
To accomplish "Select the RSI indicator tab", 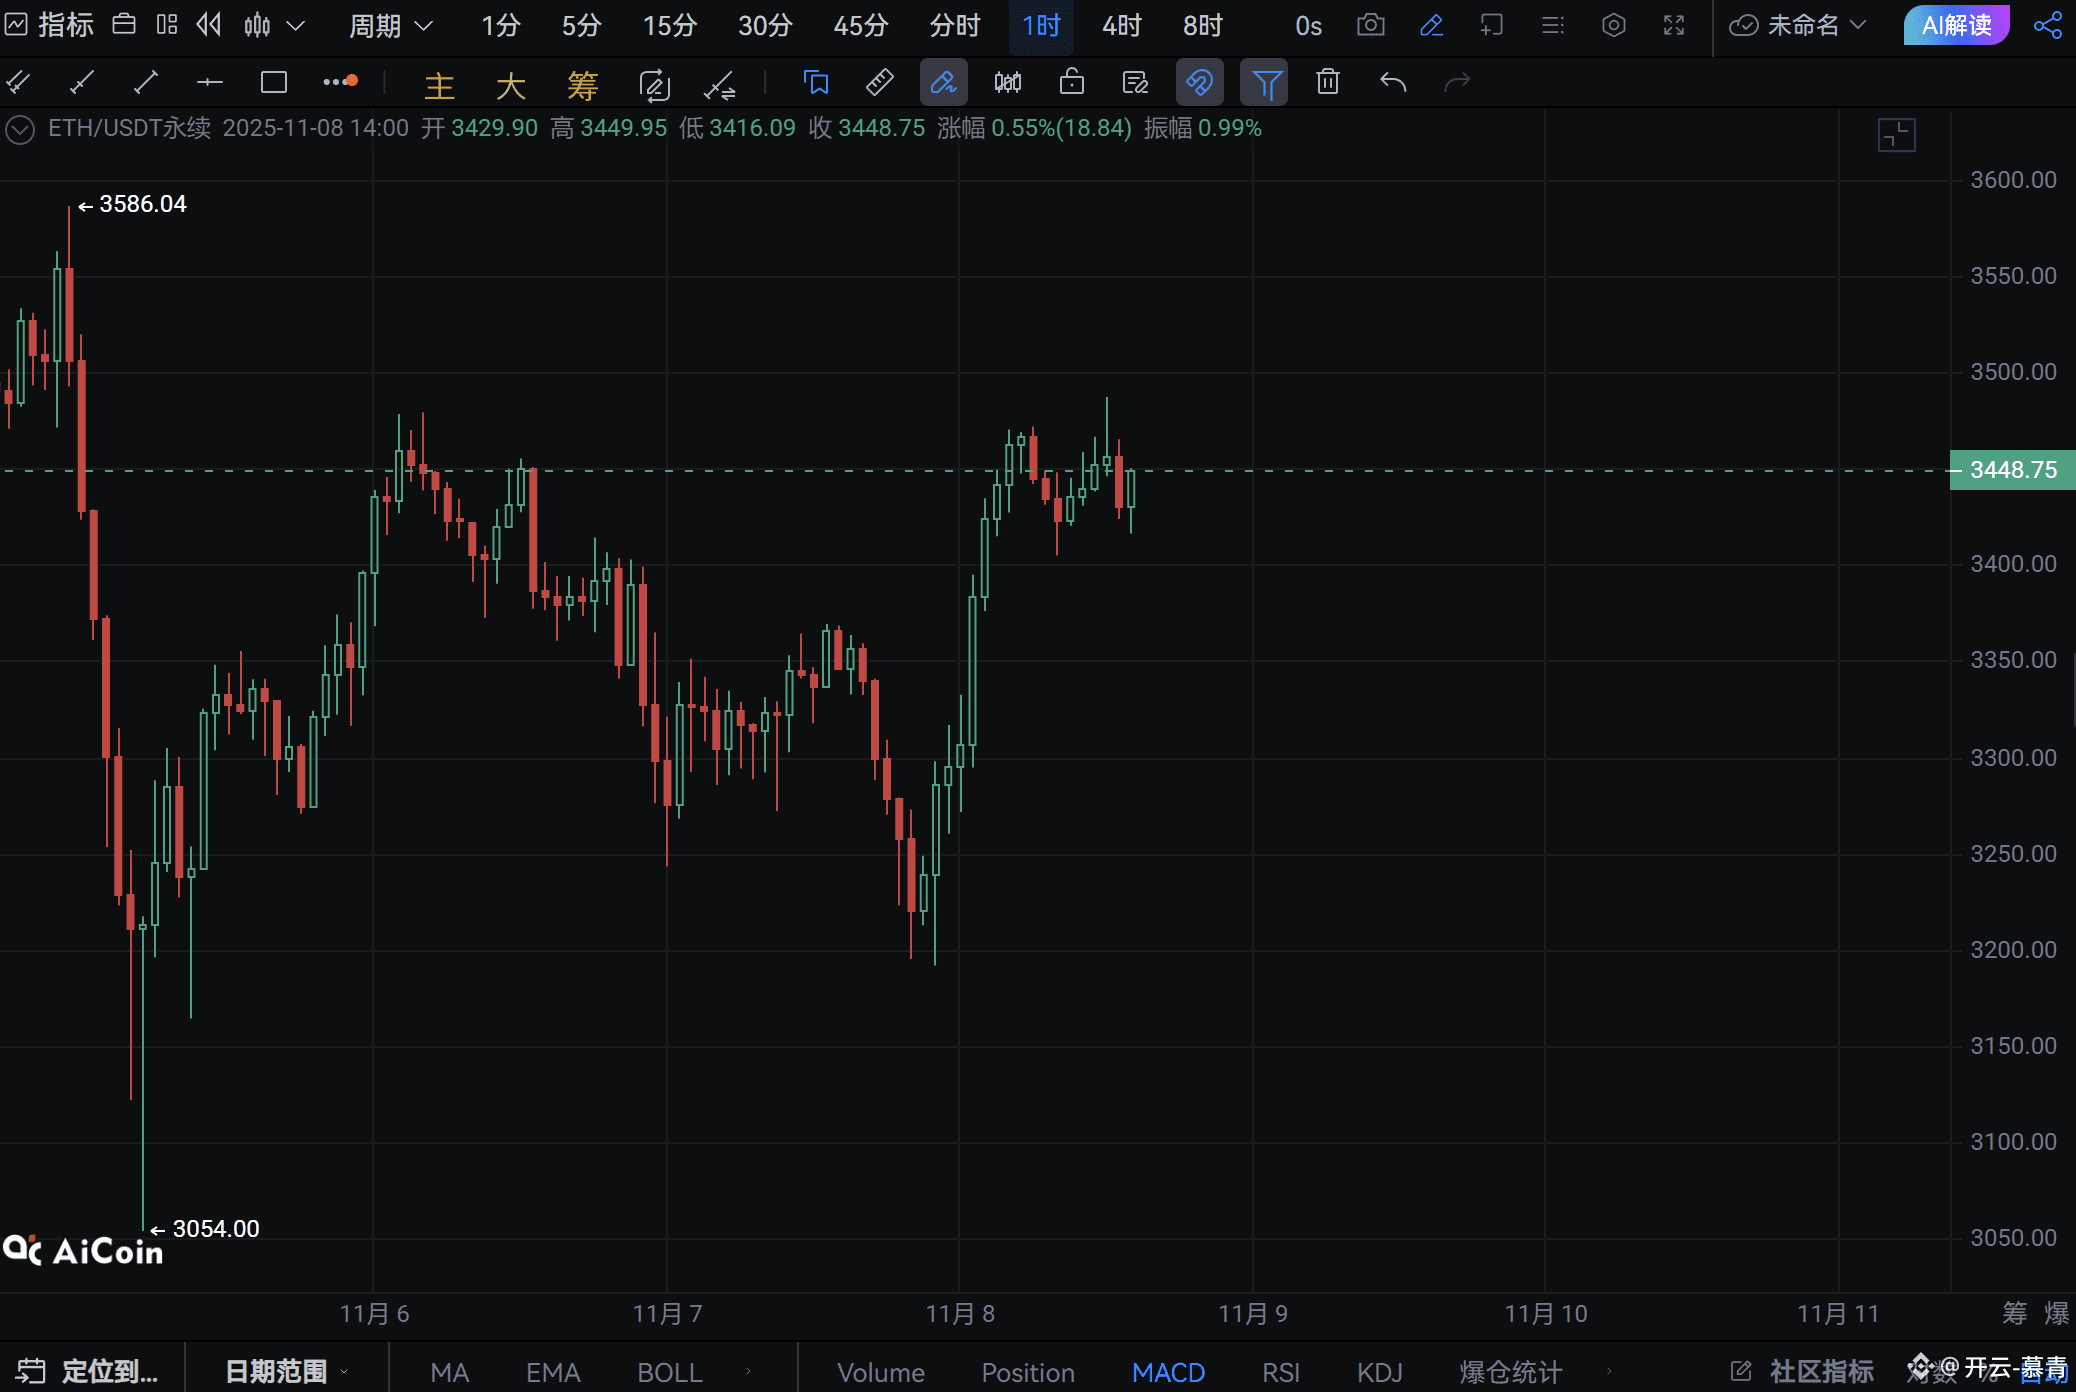I will 1280,1371.
